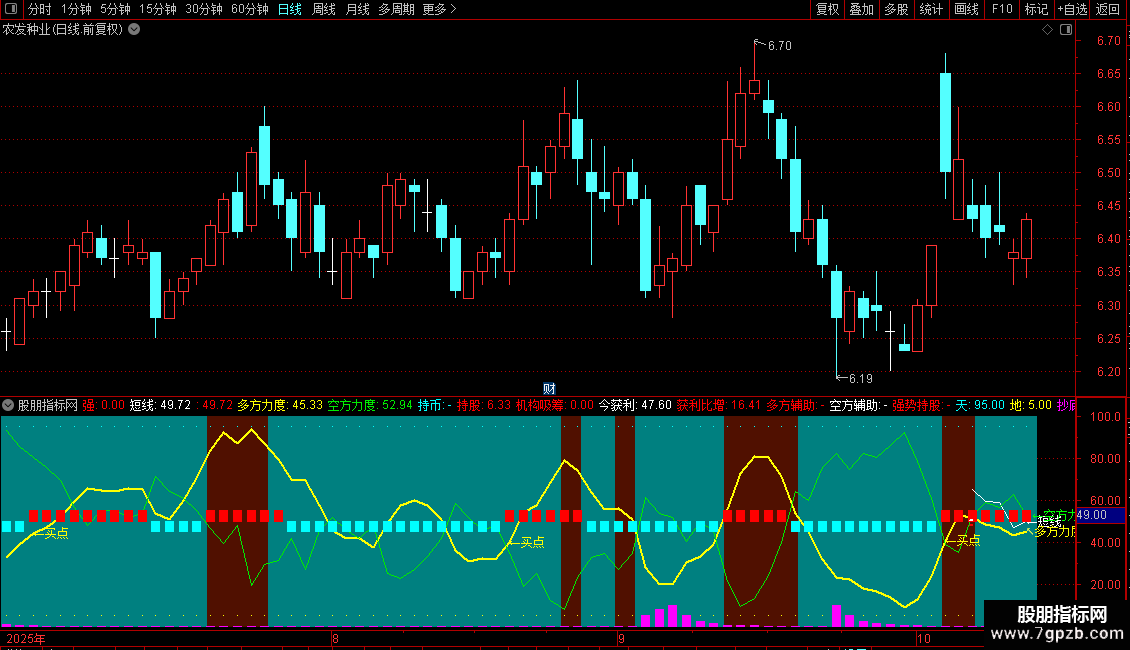
Task: Expand dropdown beside 农发种业 title
Action: 134,30
